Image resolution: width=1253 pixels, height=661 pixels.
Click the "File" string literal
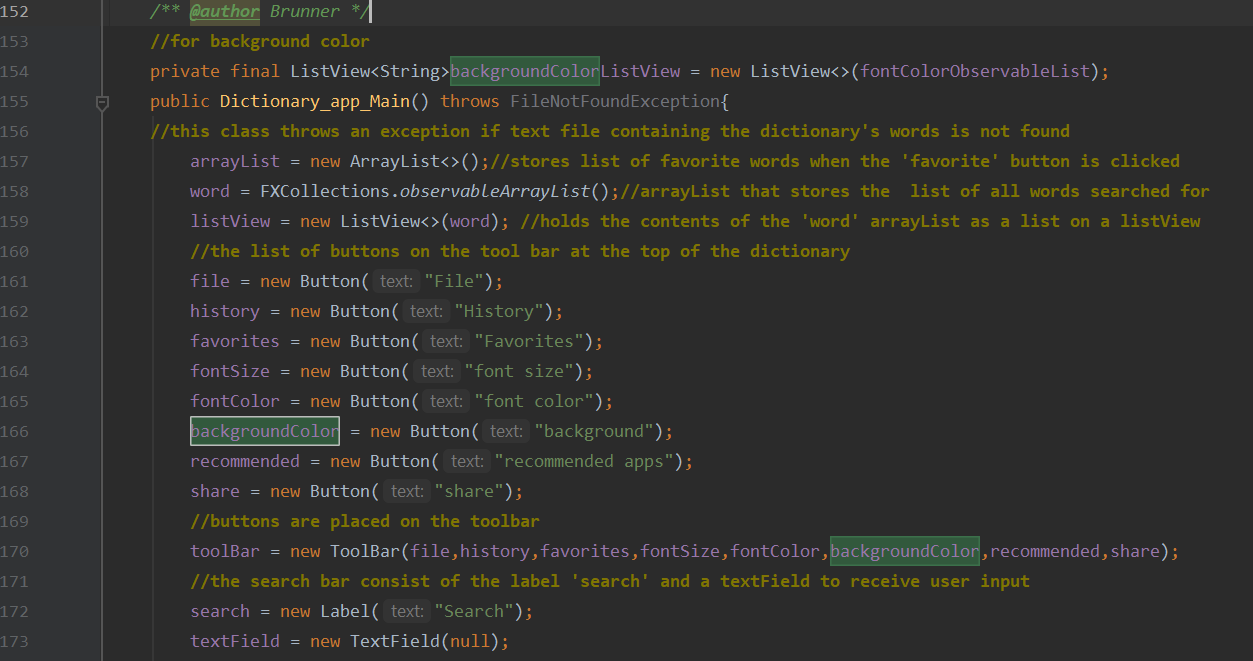pos(455,281)
